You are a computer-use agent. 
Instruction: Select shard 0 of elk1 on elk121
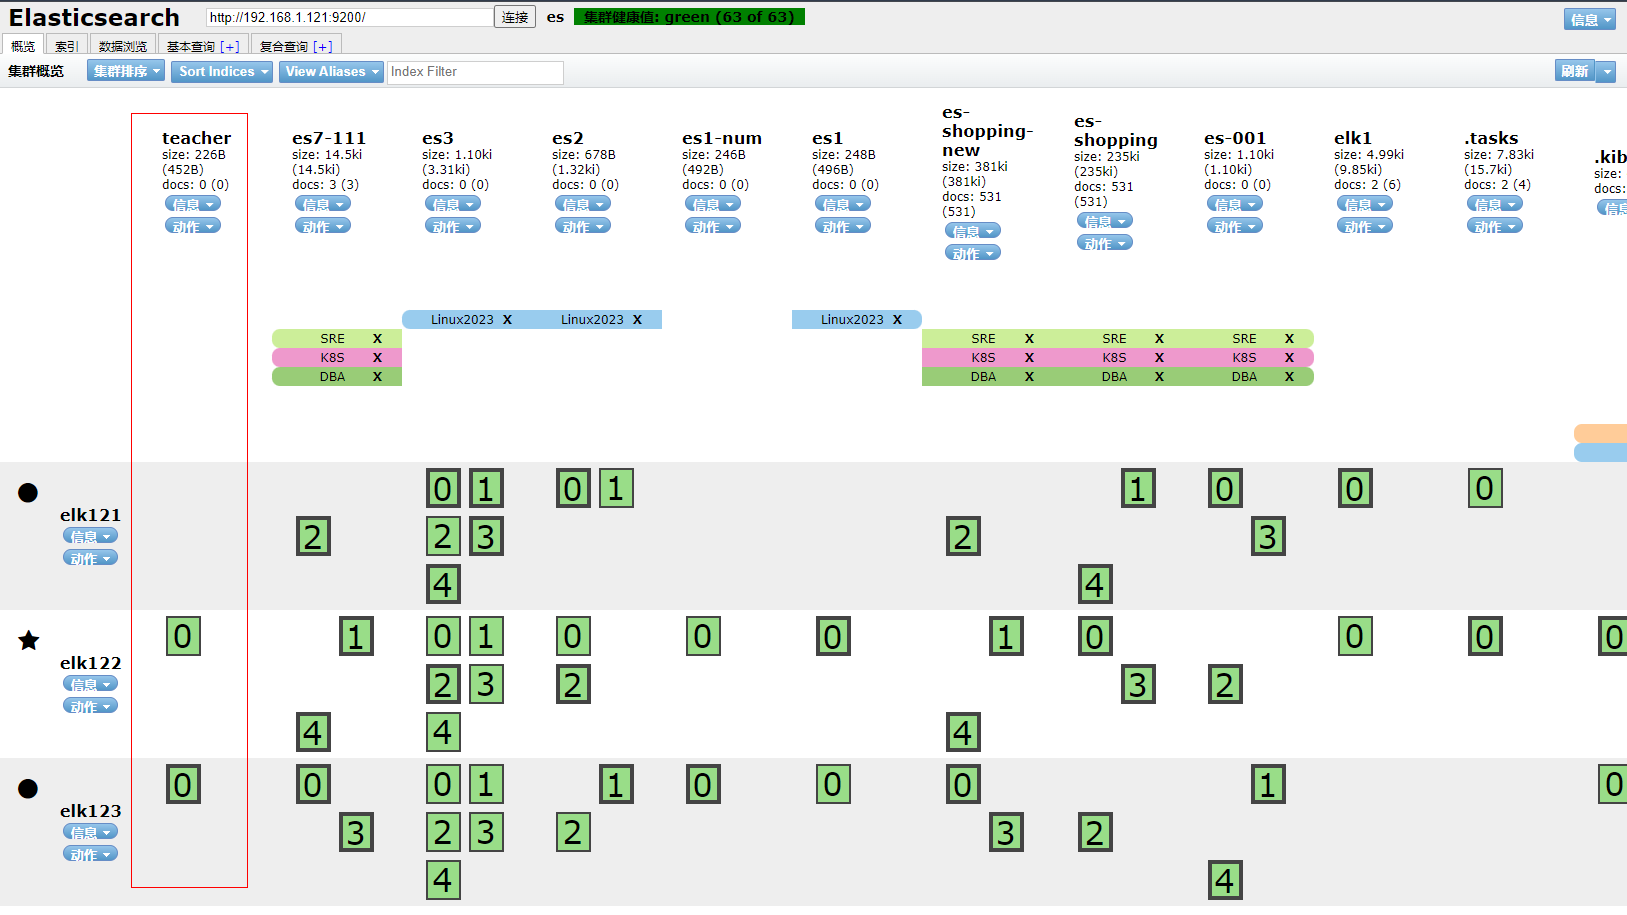(1355, 488)
